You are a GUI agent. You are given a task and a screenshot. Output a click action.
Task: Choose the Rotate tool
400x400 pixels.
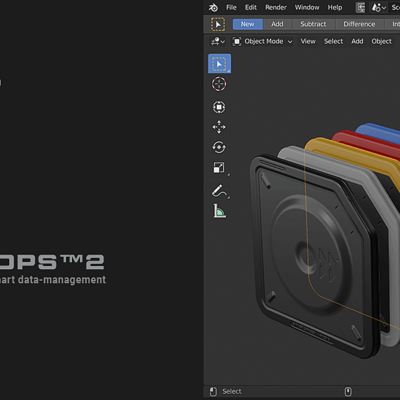point(219,147)
